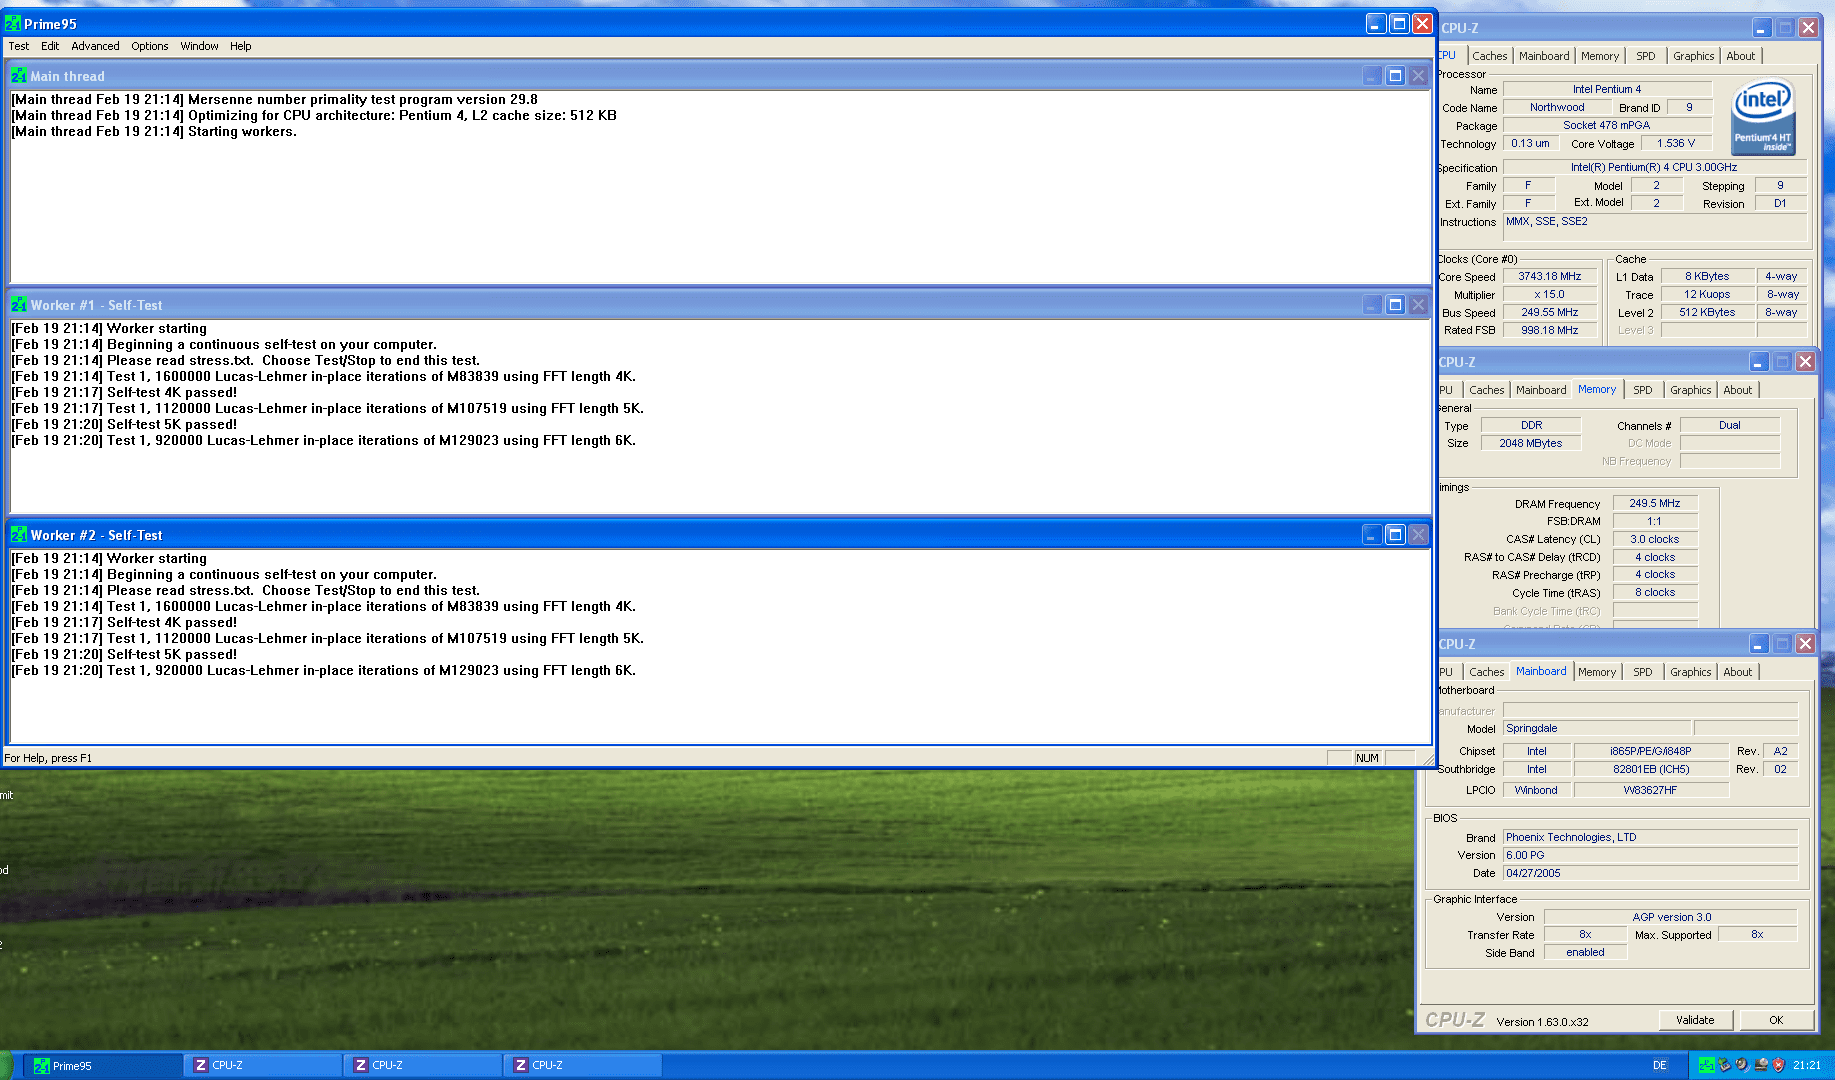Activate the second CPU-Z taskbar button

(x=424, y=1066)
